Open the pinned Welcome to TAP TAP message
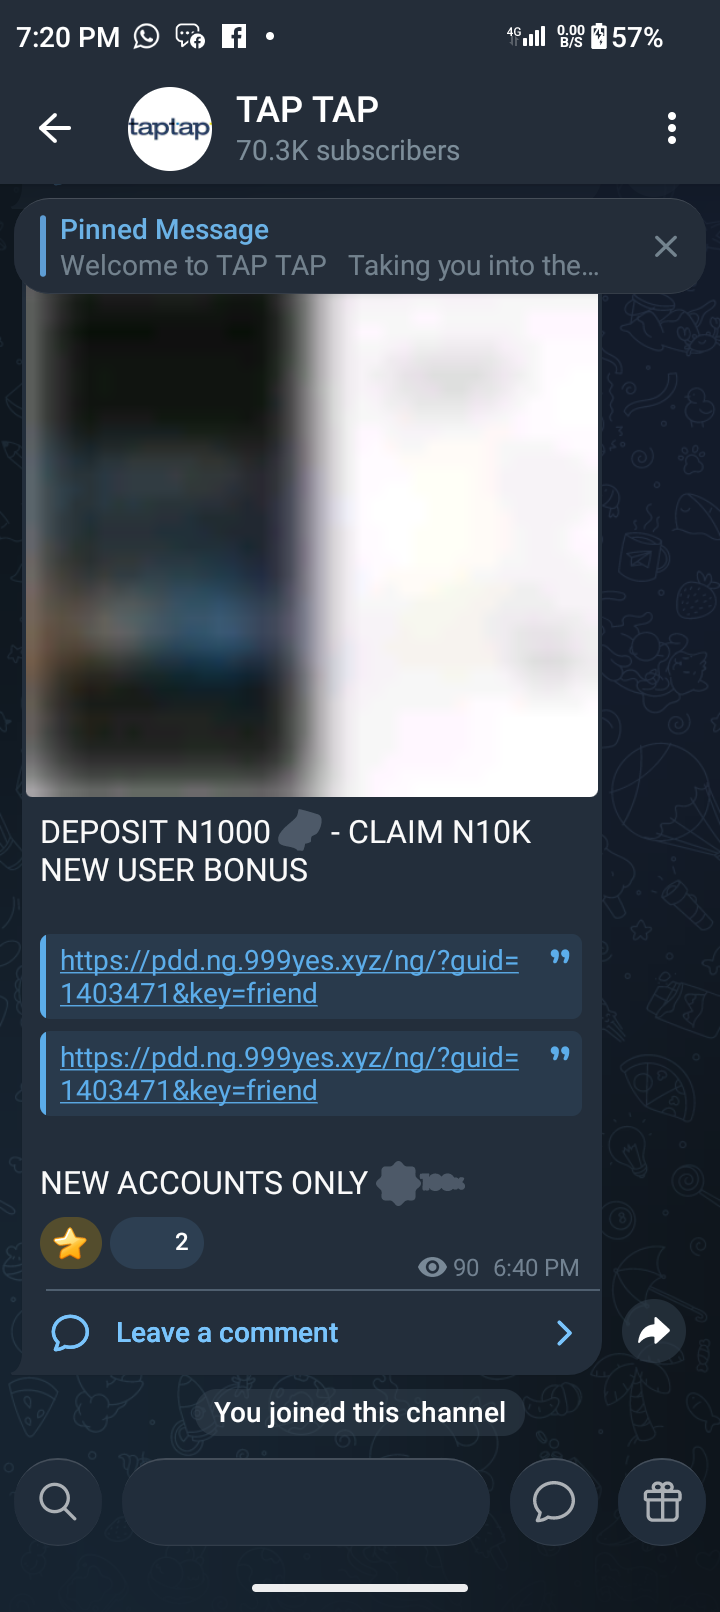The height and width of the screenshot is (1612, 720). pos(330,247)
